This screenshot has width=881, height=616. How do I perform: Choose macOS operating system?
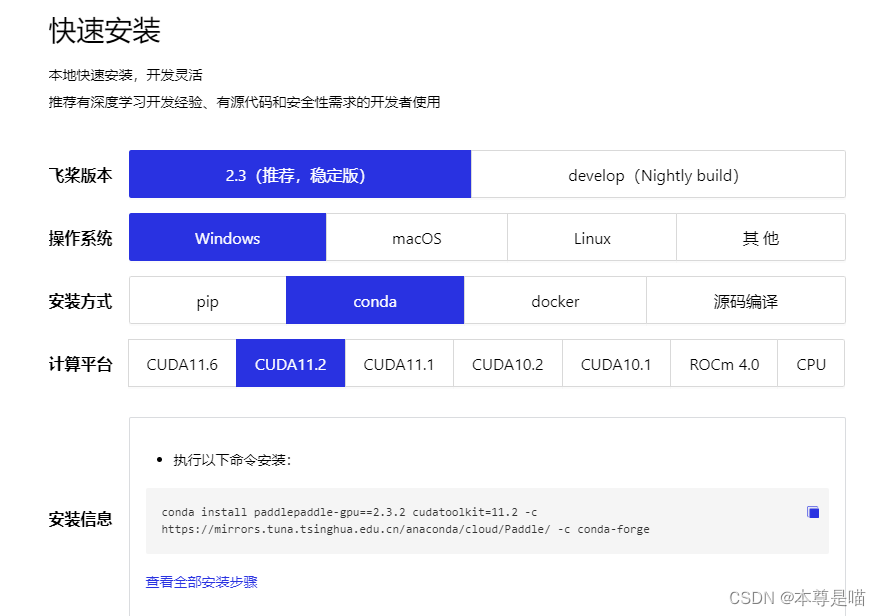coord(417,237)
